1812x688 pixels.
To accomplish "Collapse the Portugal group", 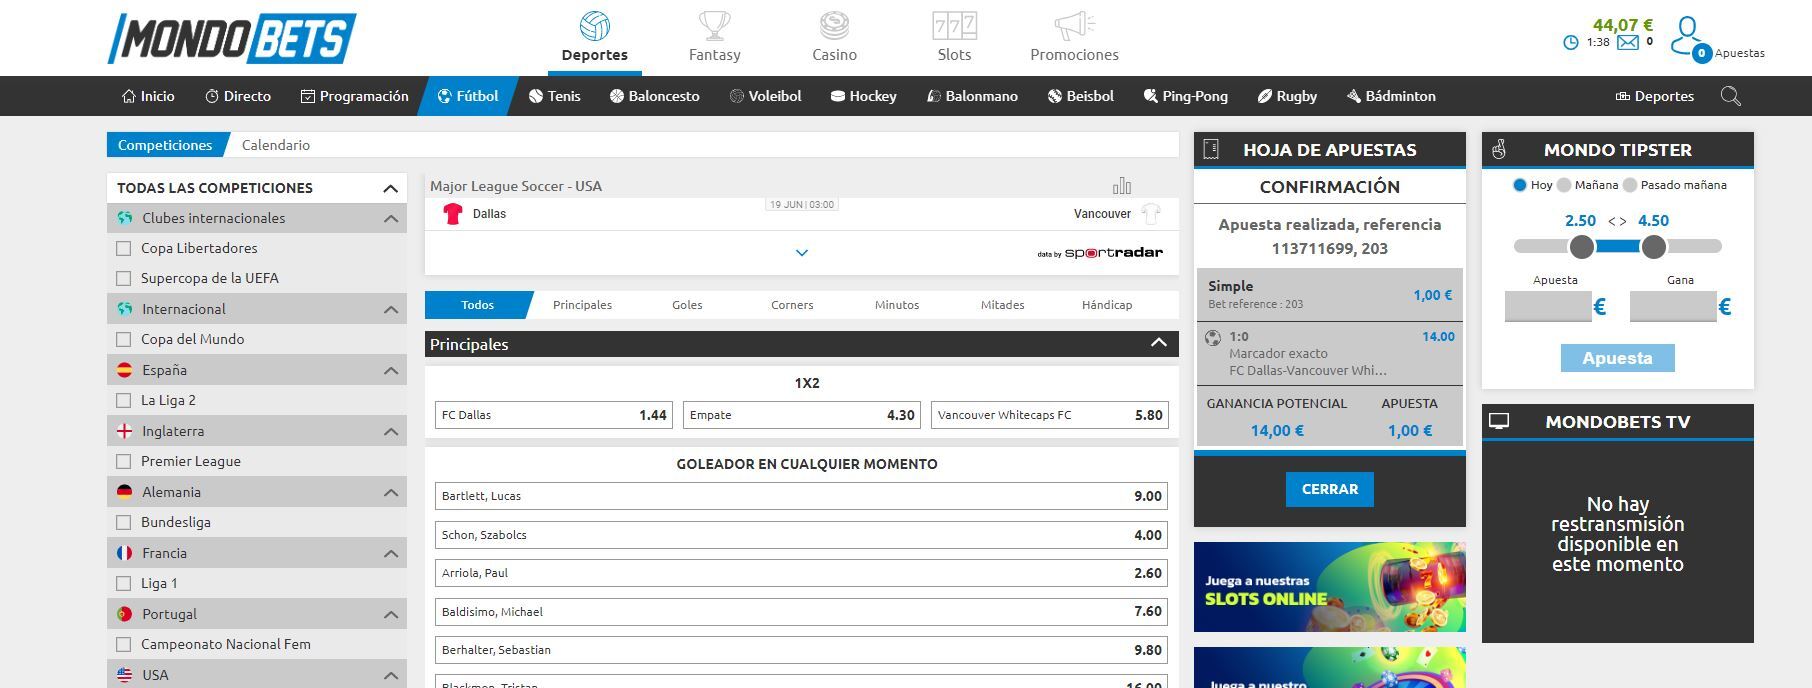I will (390, 615).
